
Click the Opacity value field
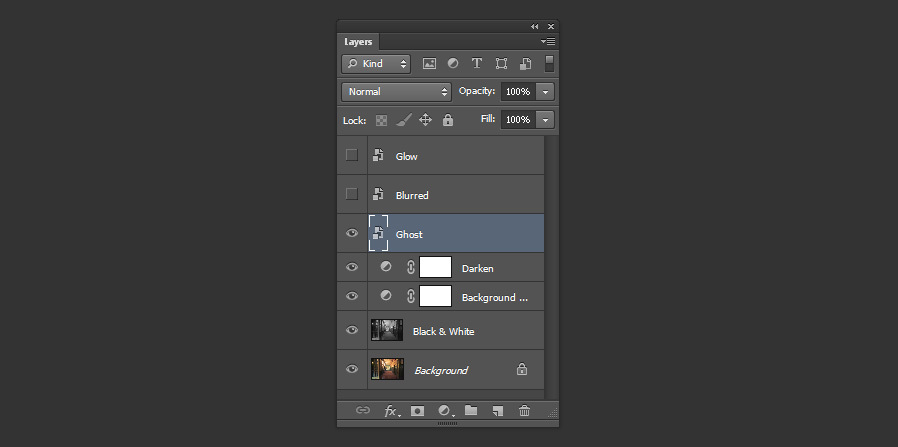point(518,92)
